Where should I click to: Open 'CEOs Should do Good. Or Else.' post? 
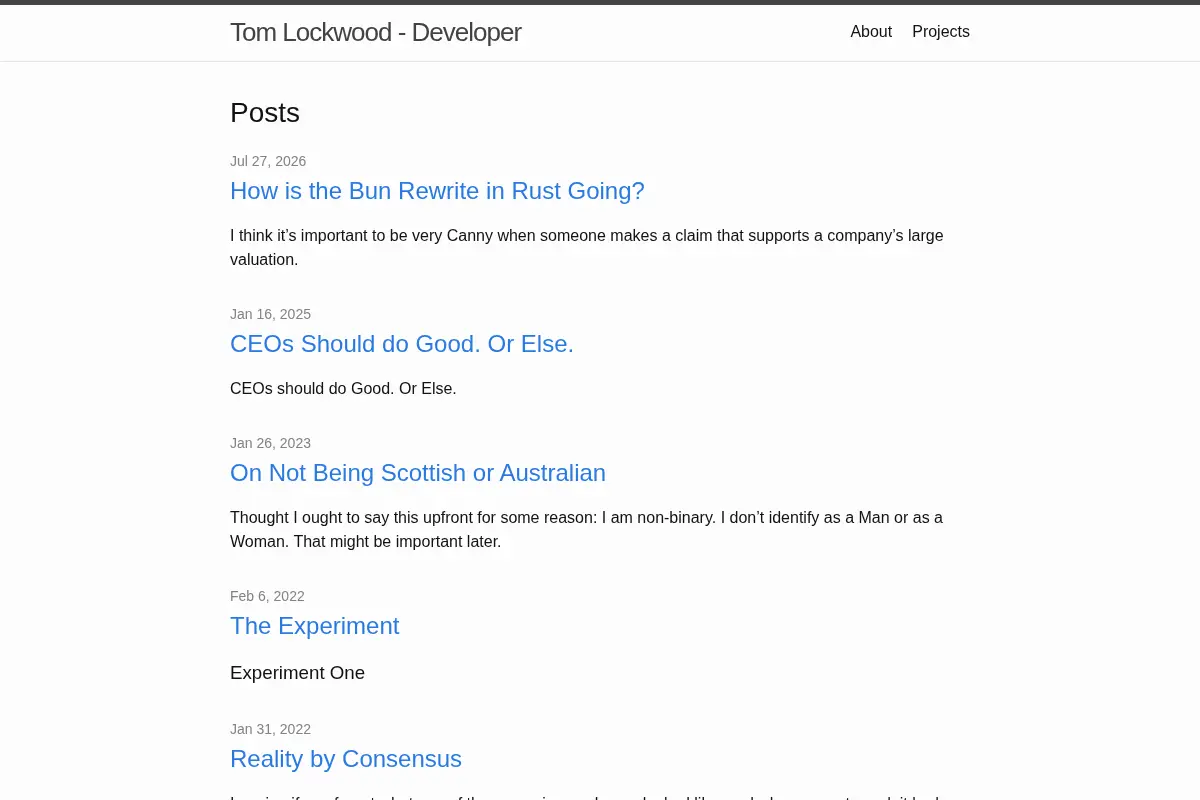pos(402,344)
